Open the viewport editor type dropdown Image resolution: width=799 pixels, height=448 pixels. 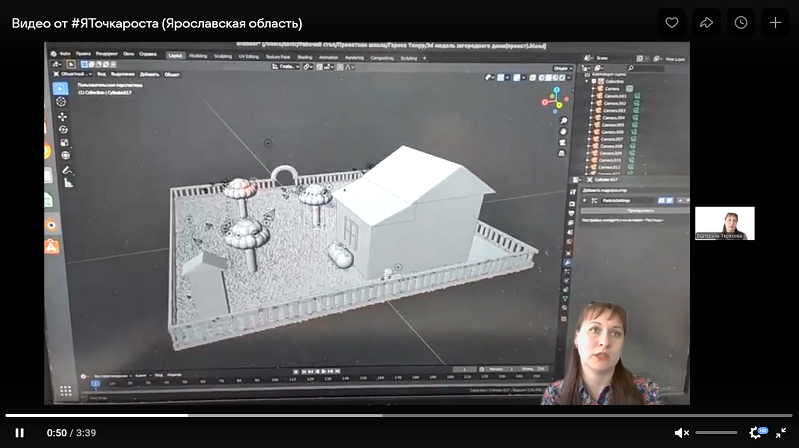(x=57, y=64)
